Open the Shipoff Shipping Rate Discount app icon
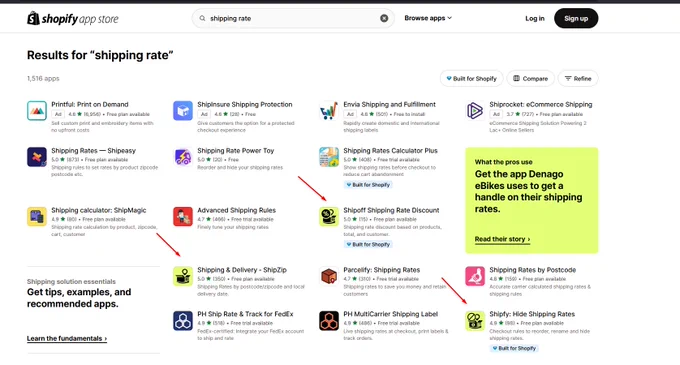 click(329, 216)
